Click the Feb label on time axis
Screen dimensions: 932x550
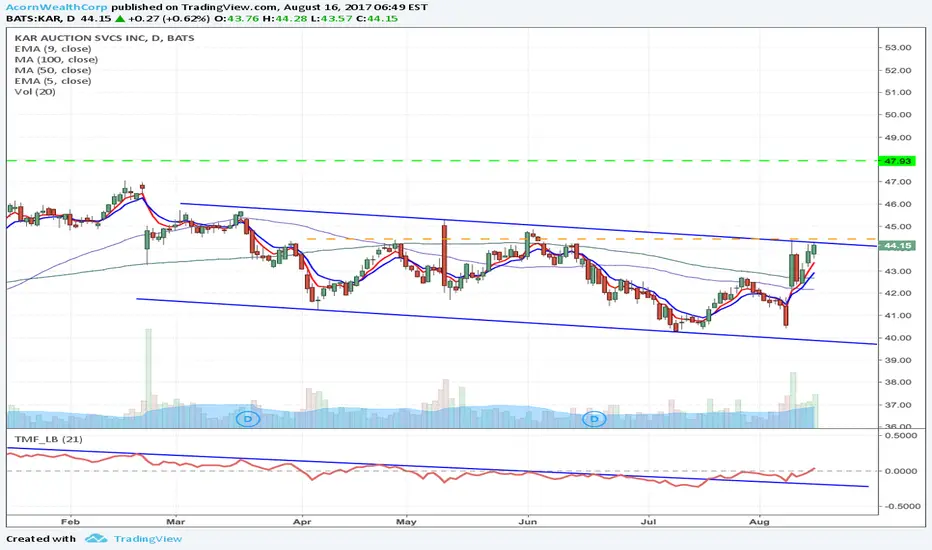pyautogui.click(x=70, y=521)
